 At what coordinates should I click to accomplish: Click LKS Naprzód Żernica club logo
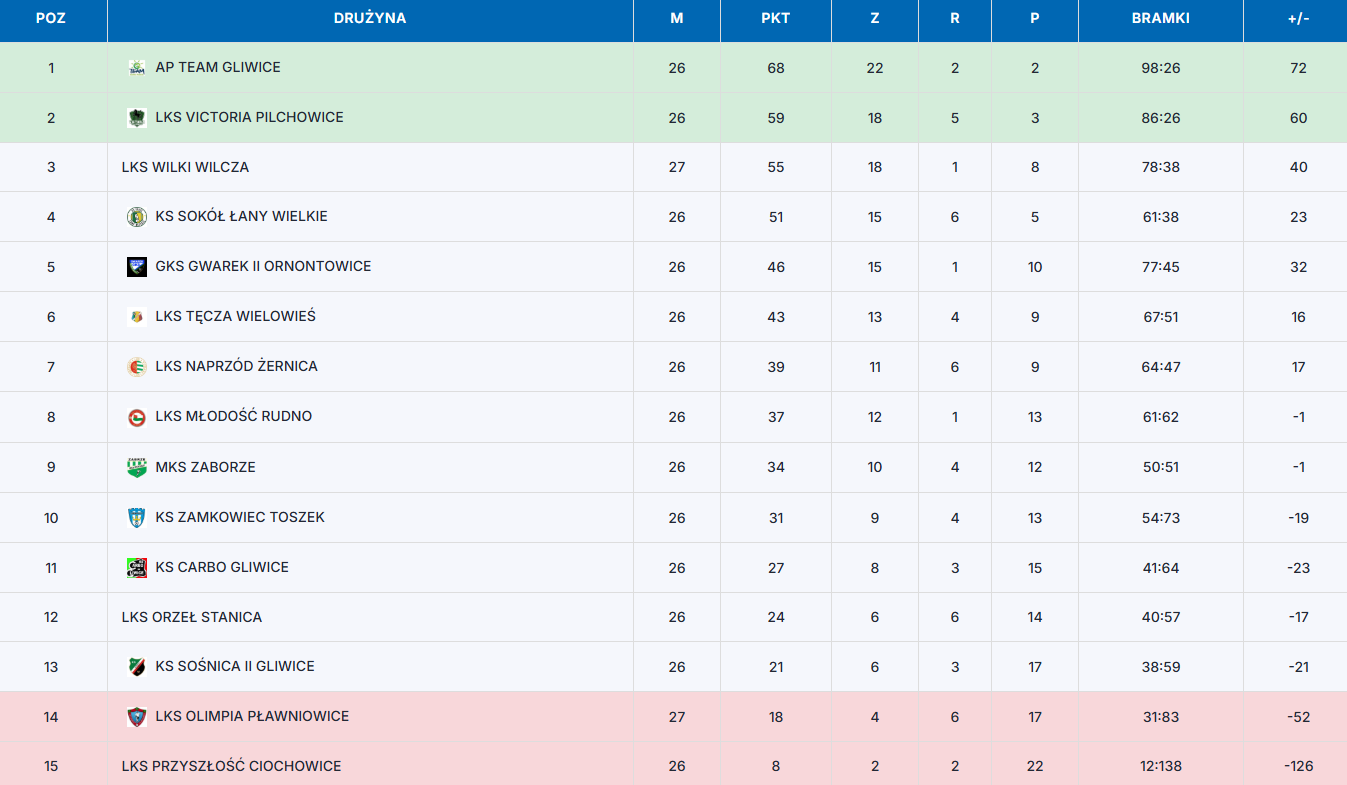[x=137, y=367]
